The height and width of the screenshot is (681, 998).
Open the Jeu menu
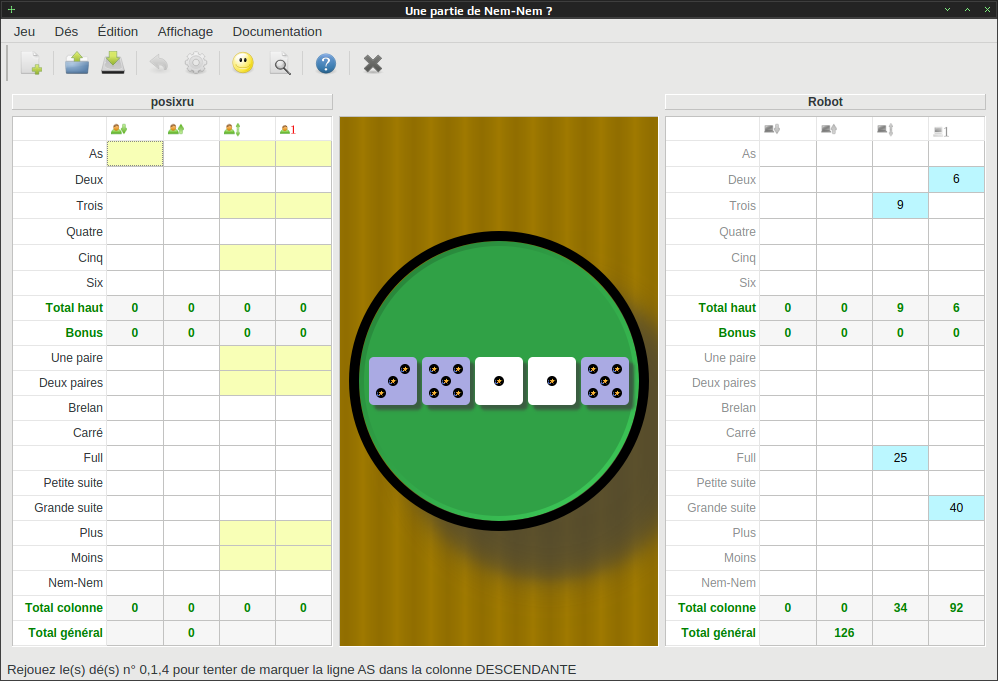pos(25,32)
